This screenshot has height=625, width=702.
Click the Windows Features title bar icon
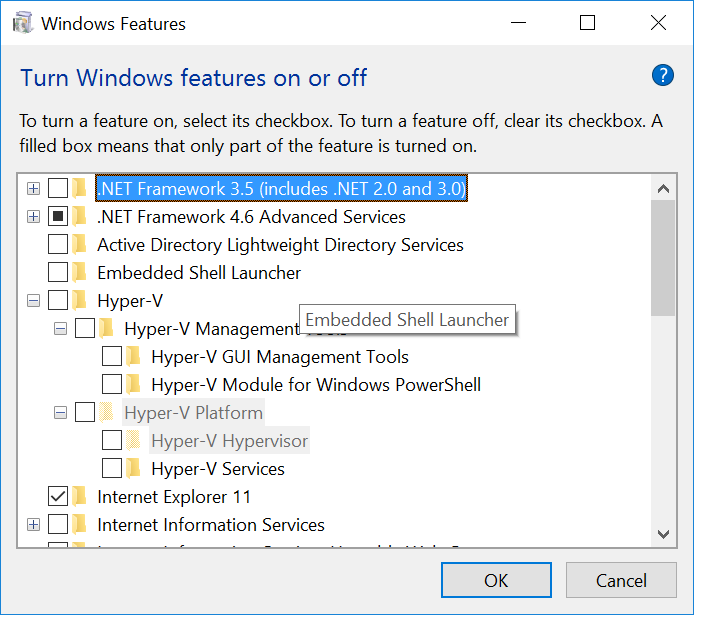click(22, 23)
